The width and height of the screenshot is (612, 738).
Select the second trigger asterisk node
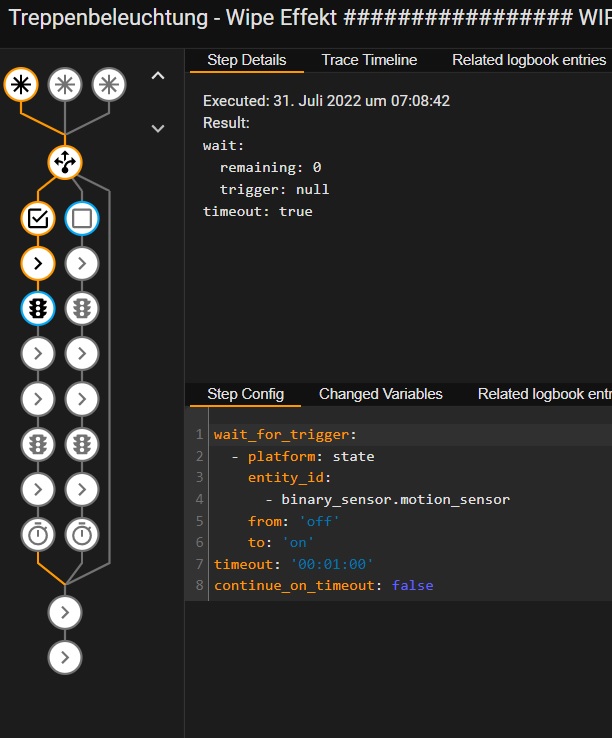point(65,85)
